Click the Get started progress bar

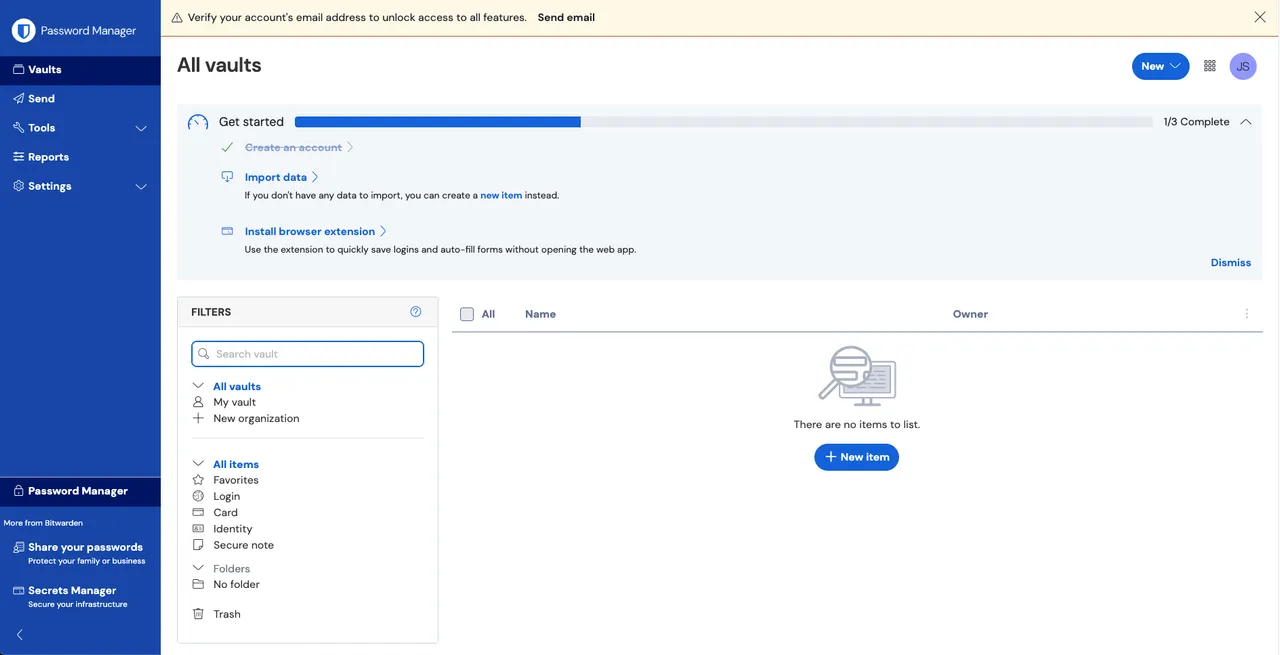(724, 122)
